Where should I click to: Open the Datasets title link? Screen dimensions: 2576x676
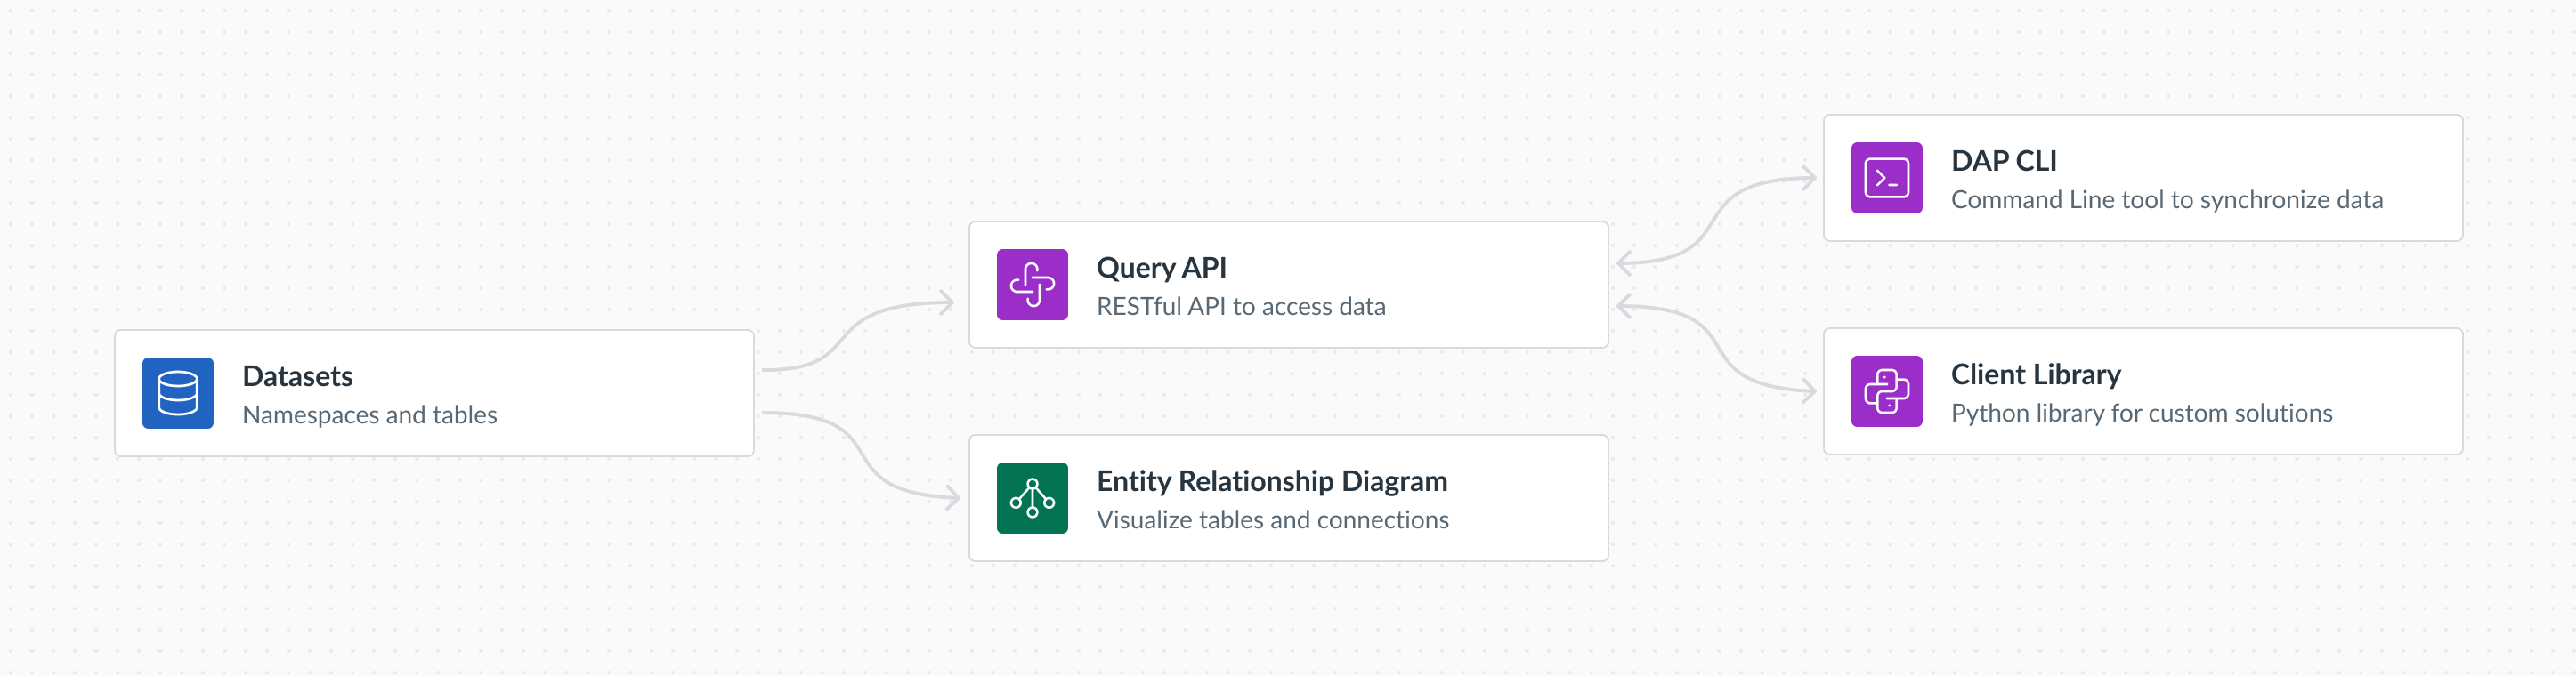(x=297, y=376)
